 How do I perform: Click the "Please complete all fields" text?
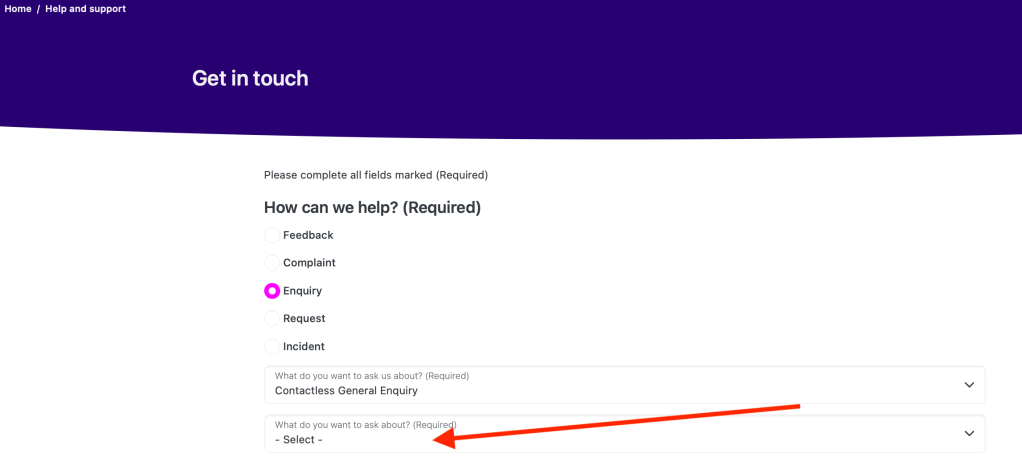pyautogui.click(x=375, y=175)
